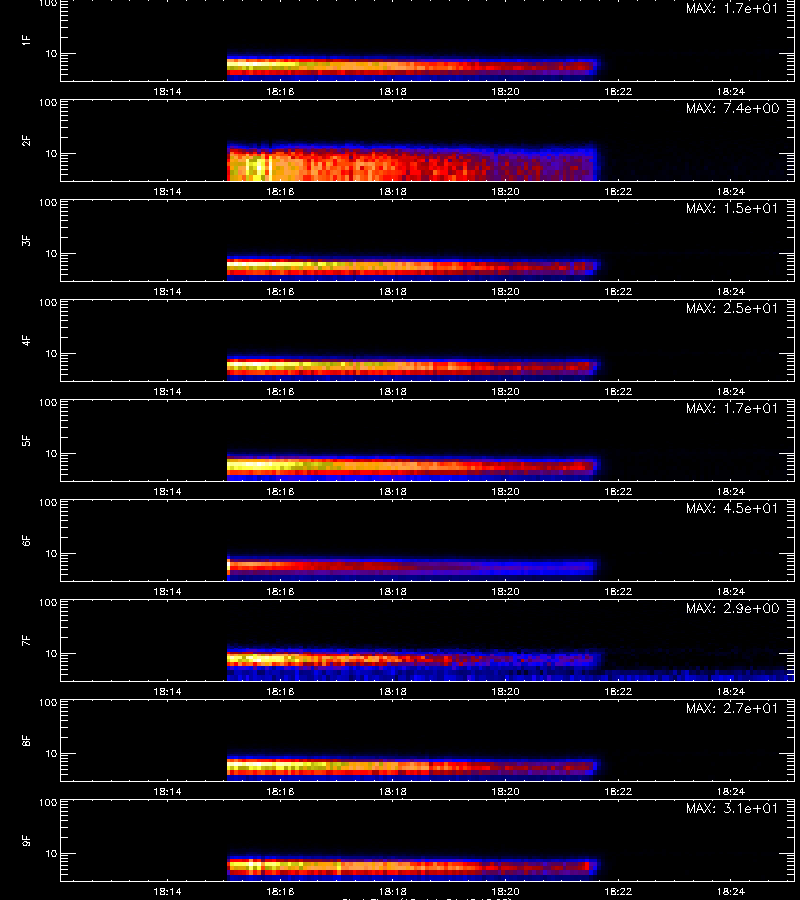Click the 18:20 tick under the 9F panel
Image resolution: width=800 pixels, height=900 pixels.
click(505, 891)
